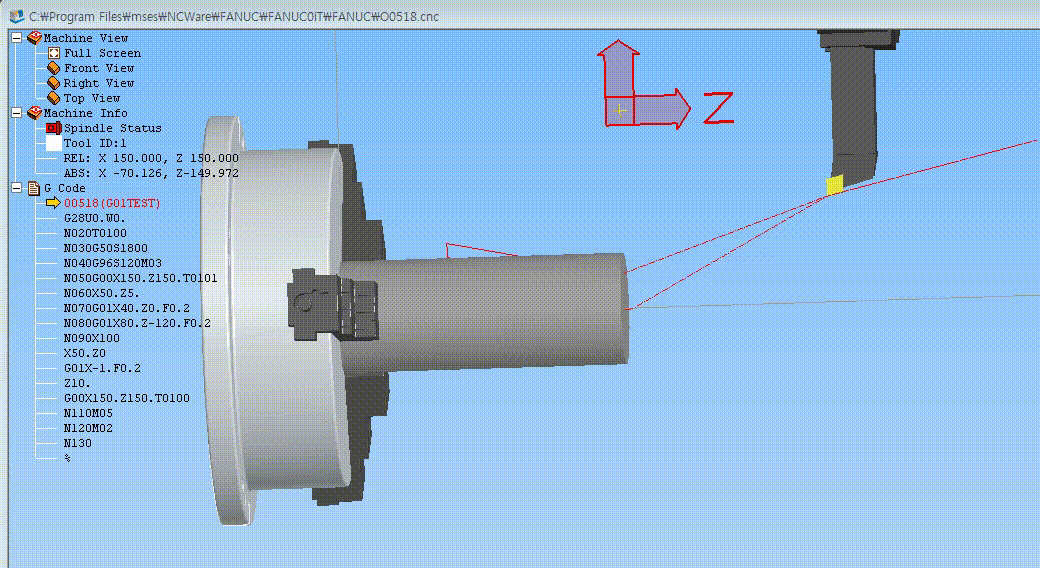Image resolution: width=1040 pixels, height=568 pixels.
Task: Switch to Front View
Action: [99, 68]
